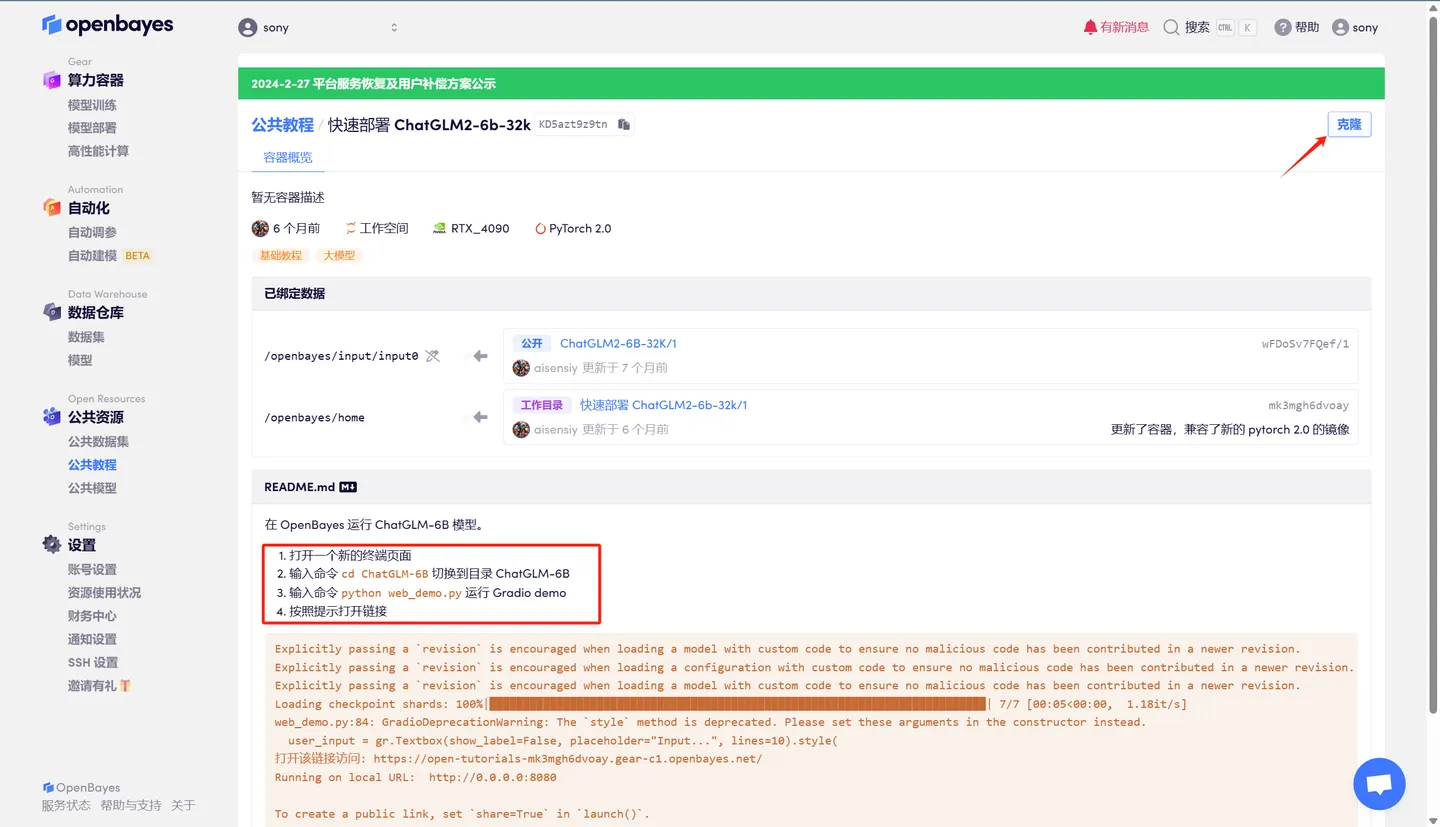Open Auto Modeling (自动建模) BETA page

92,256
